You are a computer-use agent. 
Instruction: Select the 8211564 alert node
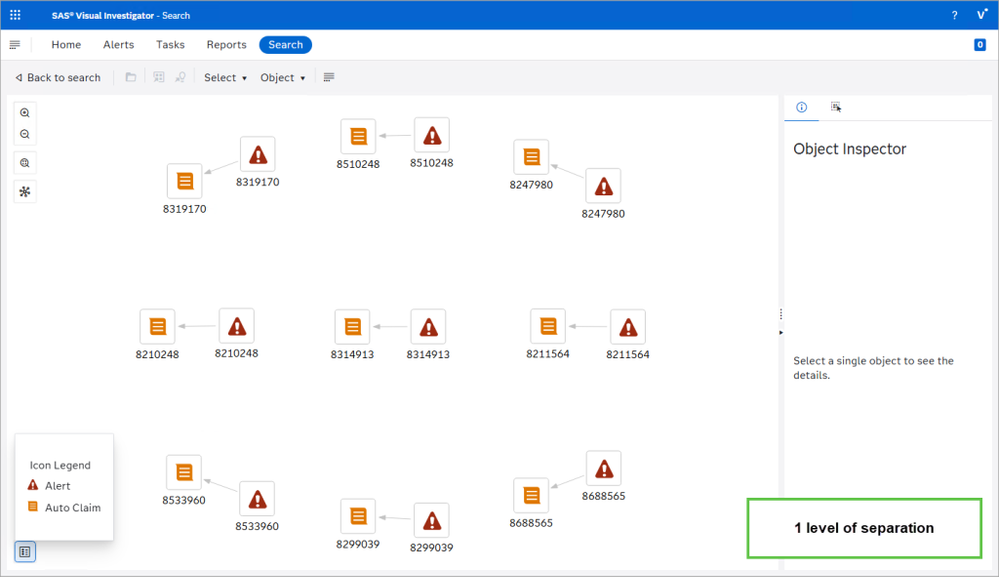[x=628, y=327]
